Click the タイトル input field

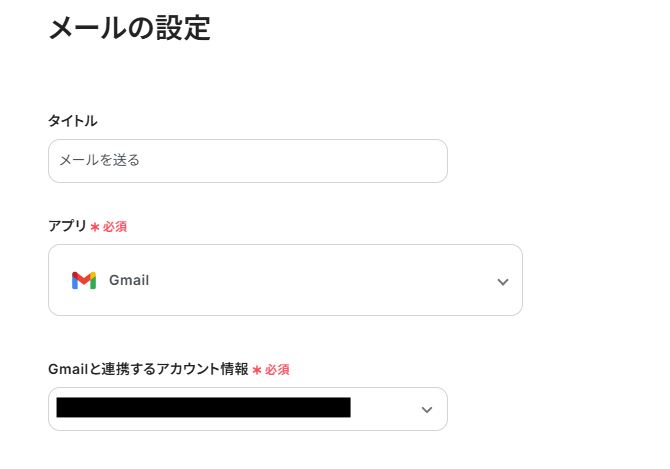(247, 161)
